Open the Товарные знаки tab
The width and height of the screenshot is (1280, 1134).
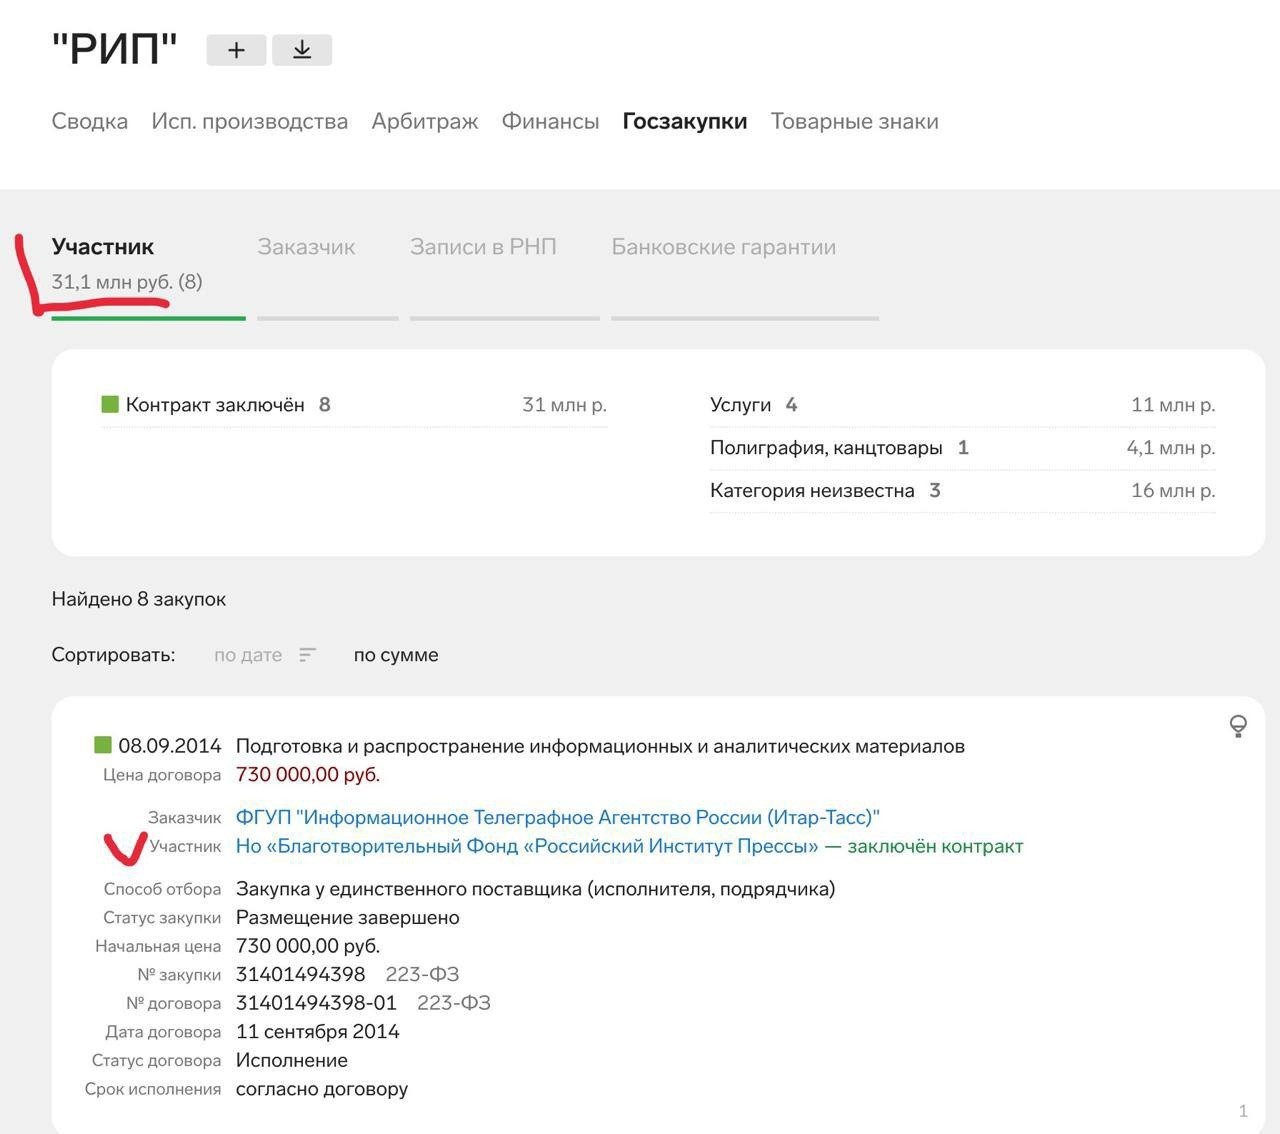click(854, 121)
